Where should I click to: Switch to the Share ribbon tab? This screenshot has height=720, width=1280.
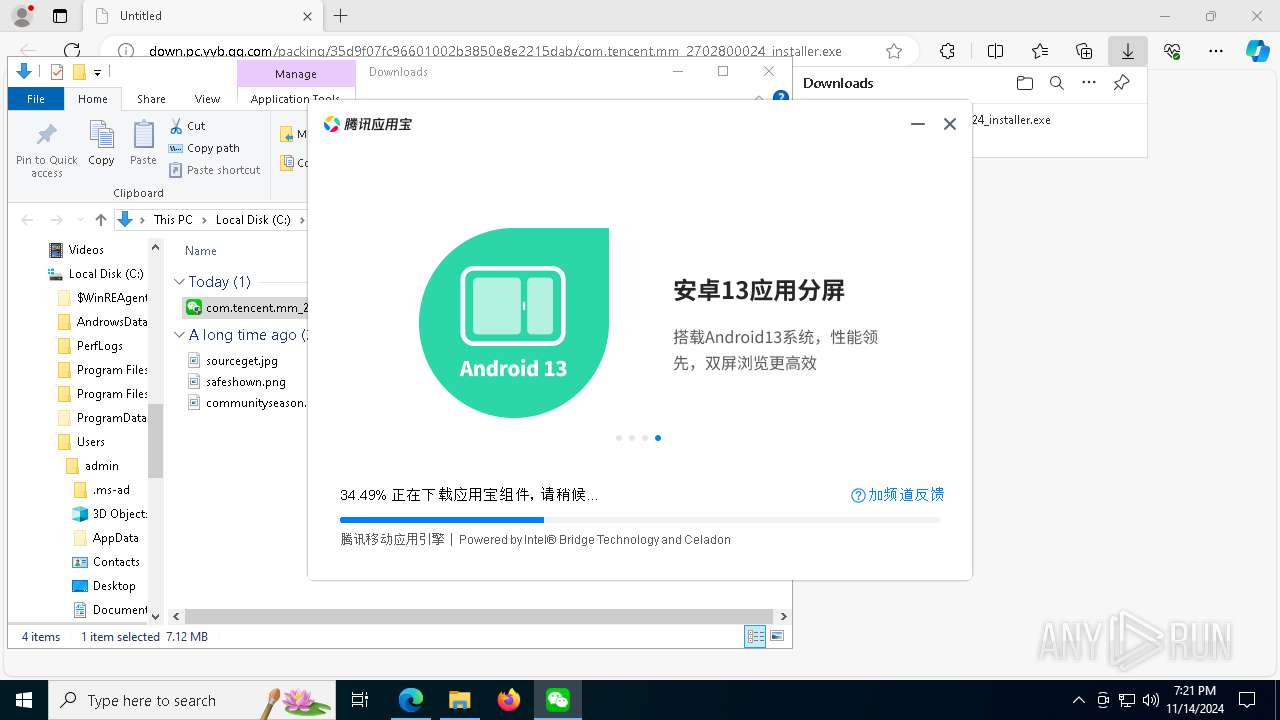[151, 99]
